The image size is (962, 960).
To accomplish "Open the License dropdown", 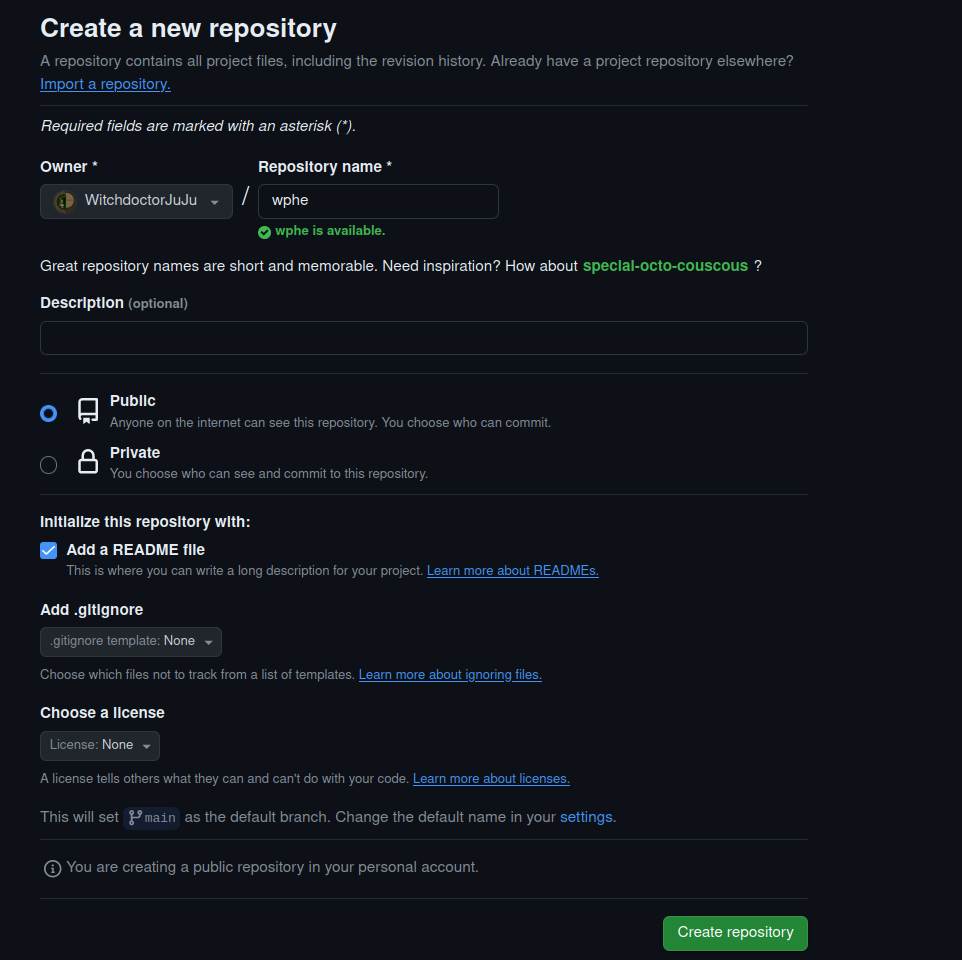I will 99,745.
